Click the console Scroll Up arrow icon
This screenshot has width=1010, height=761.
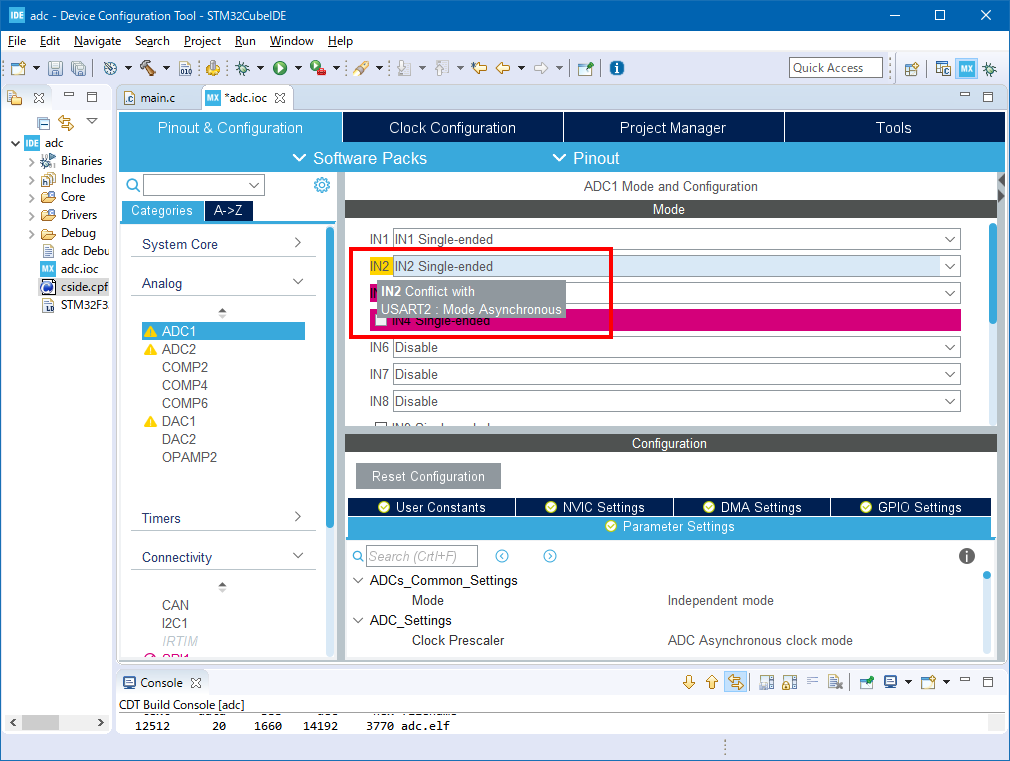712,682
